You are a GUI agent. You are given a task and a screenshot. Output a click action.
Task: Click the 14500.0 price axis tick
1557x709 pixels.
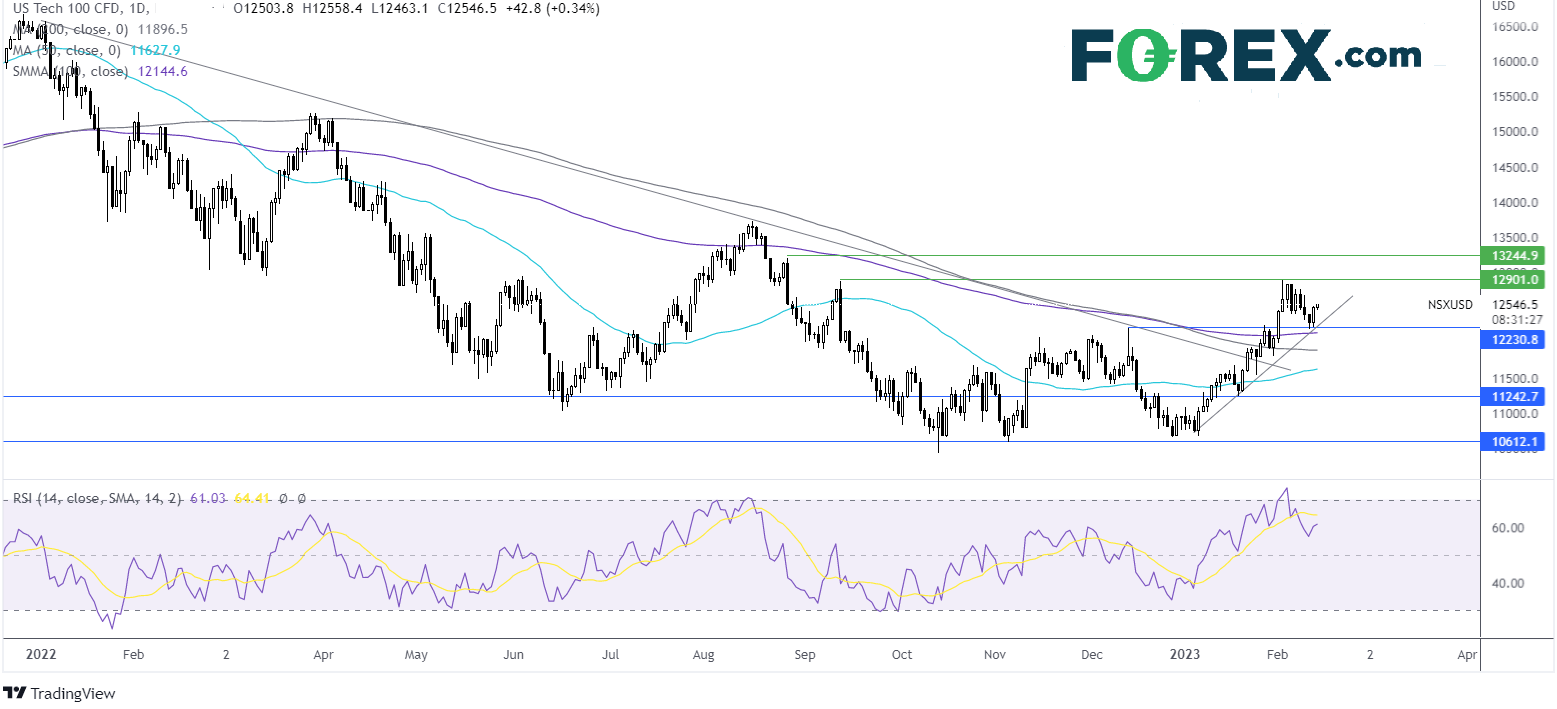(x=1514, y=168)
